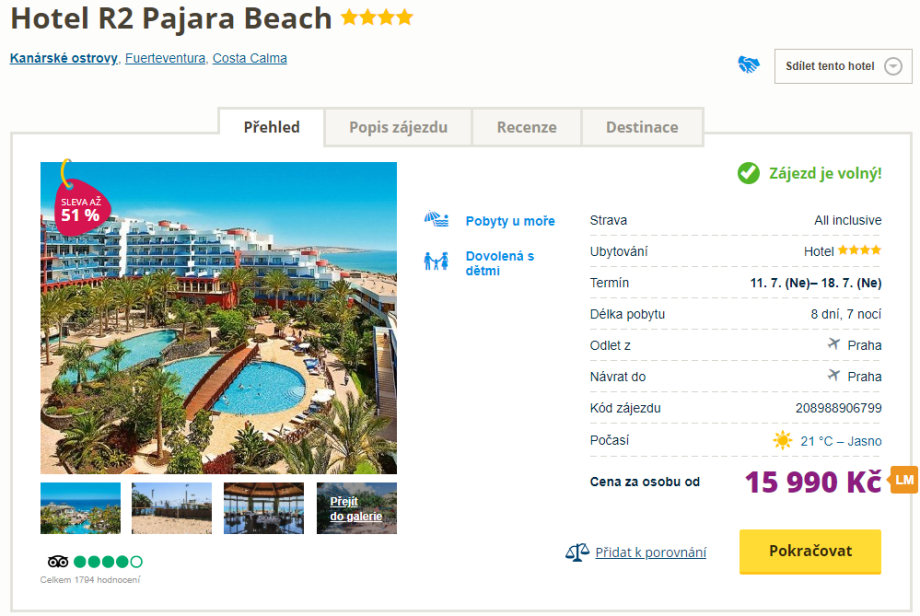Click the family with children icon
The image size is (920, 616).
click(436, 262)
